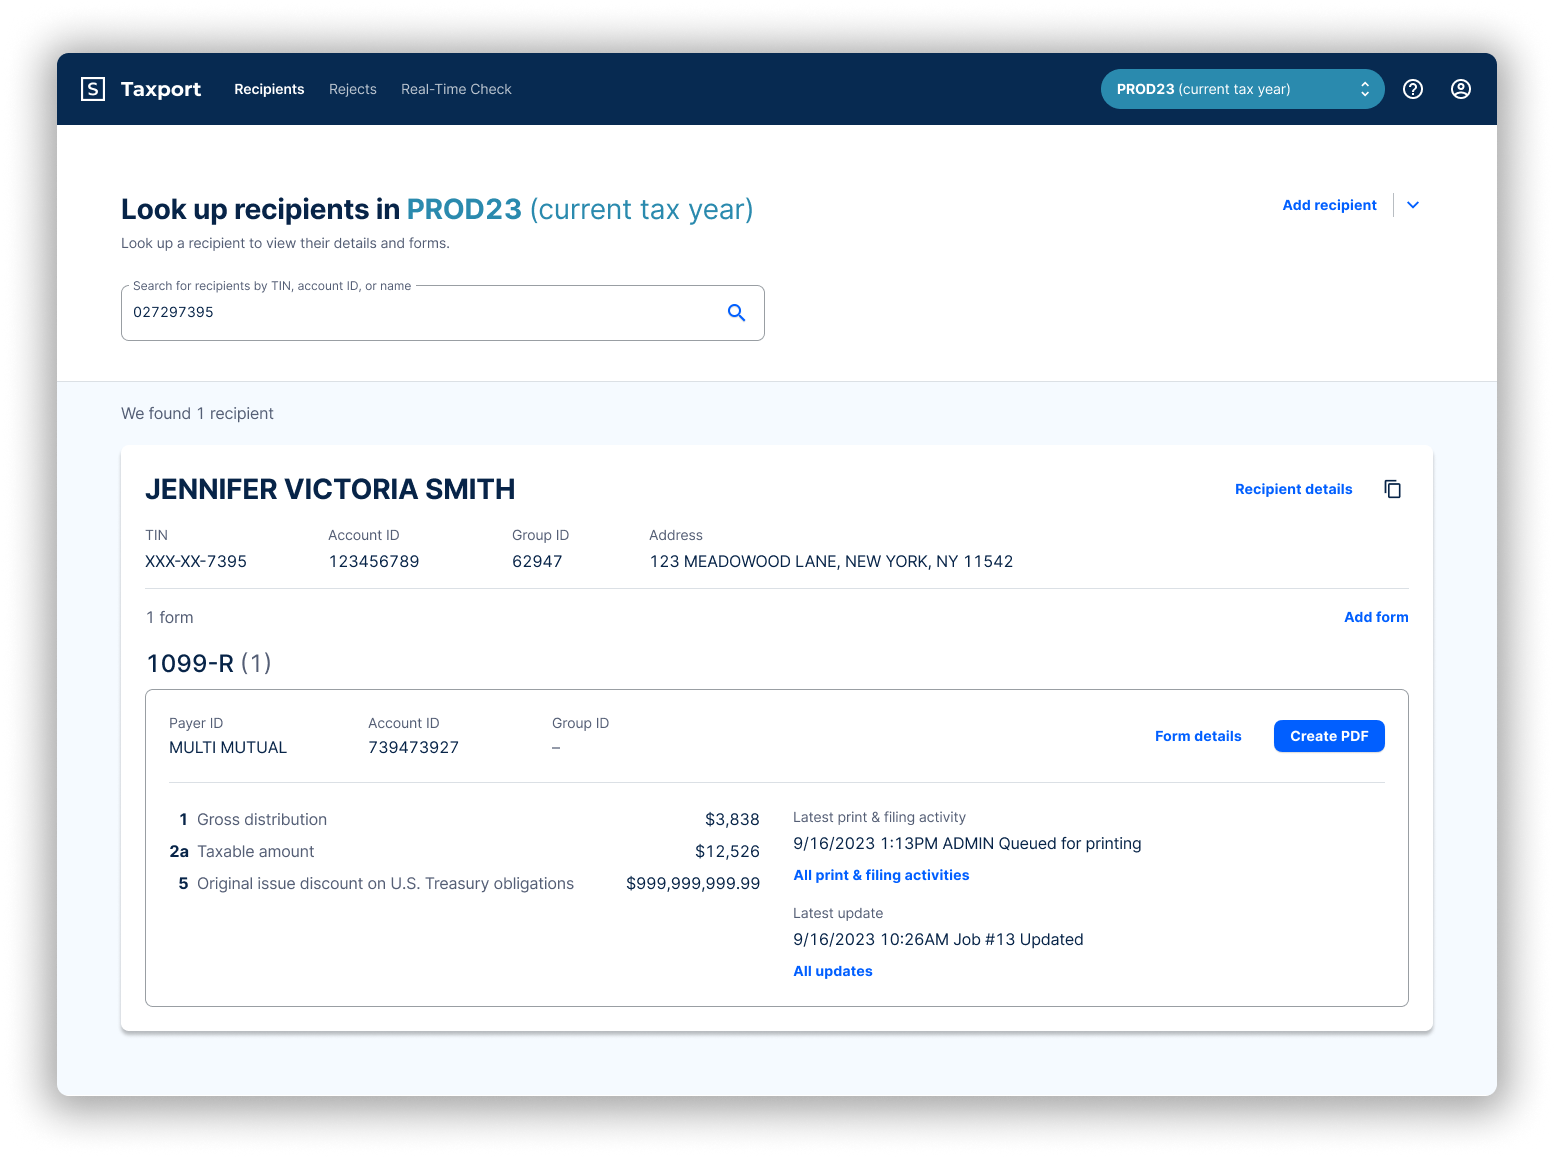The image size is (1554, 1157).
Task: Open the All updates link
Action: (x=833, y=971)
